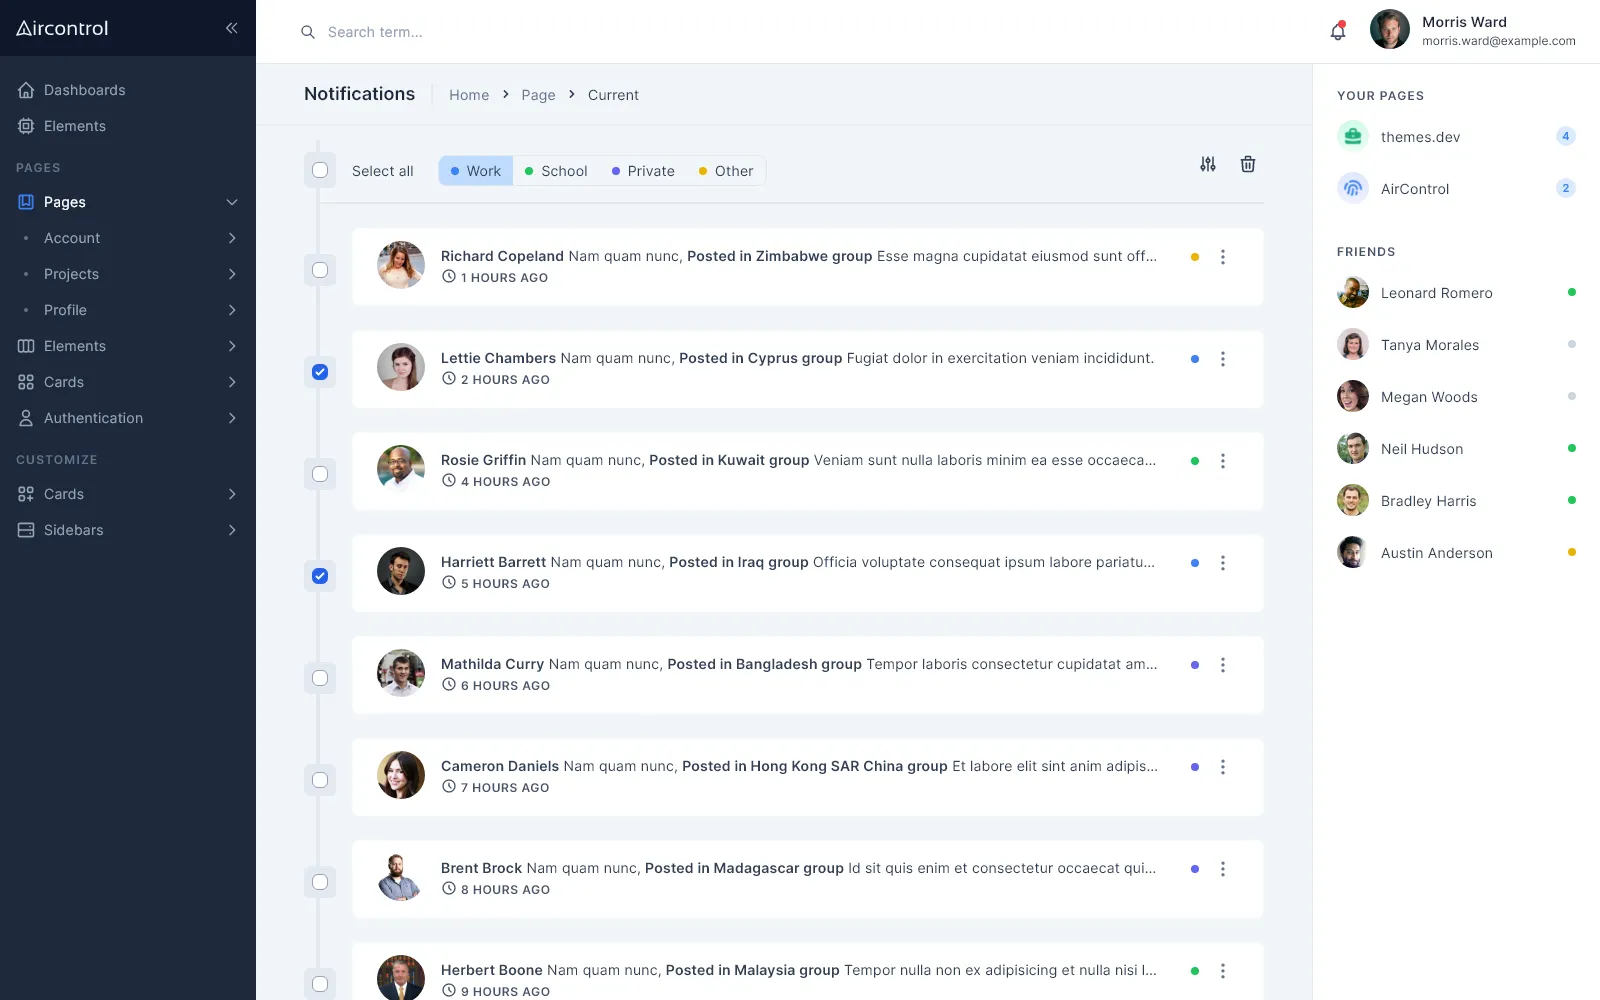Open the notifications bell

[x=1338, y=31]
